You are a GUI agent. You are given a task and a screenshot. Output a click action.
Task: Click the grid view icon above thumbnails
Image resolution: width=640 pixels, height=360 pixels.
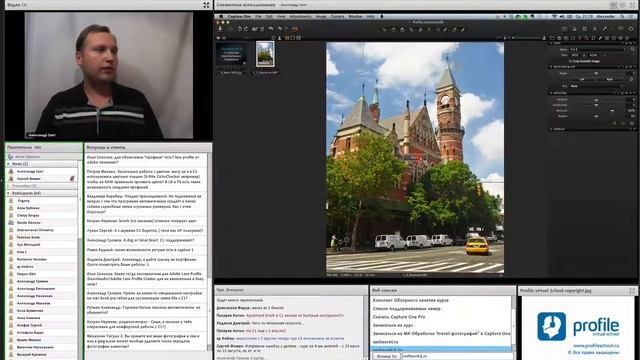(287, 38)
